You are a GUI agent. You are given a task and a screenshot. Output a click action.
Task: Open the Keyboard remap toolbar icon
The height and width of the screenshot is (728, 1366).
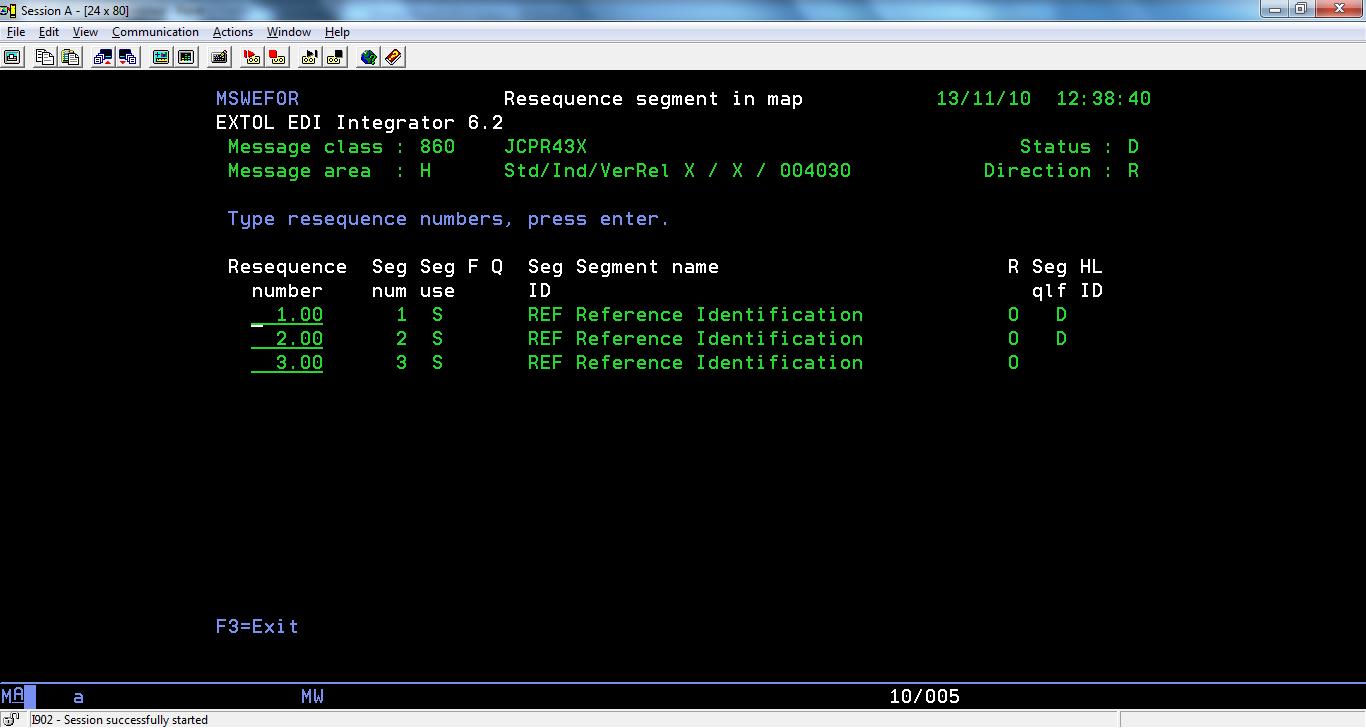(219, 57)
